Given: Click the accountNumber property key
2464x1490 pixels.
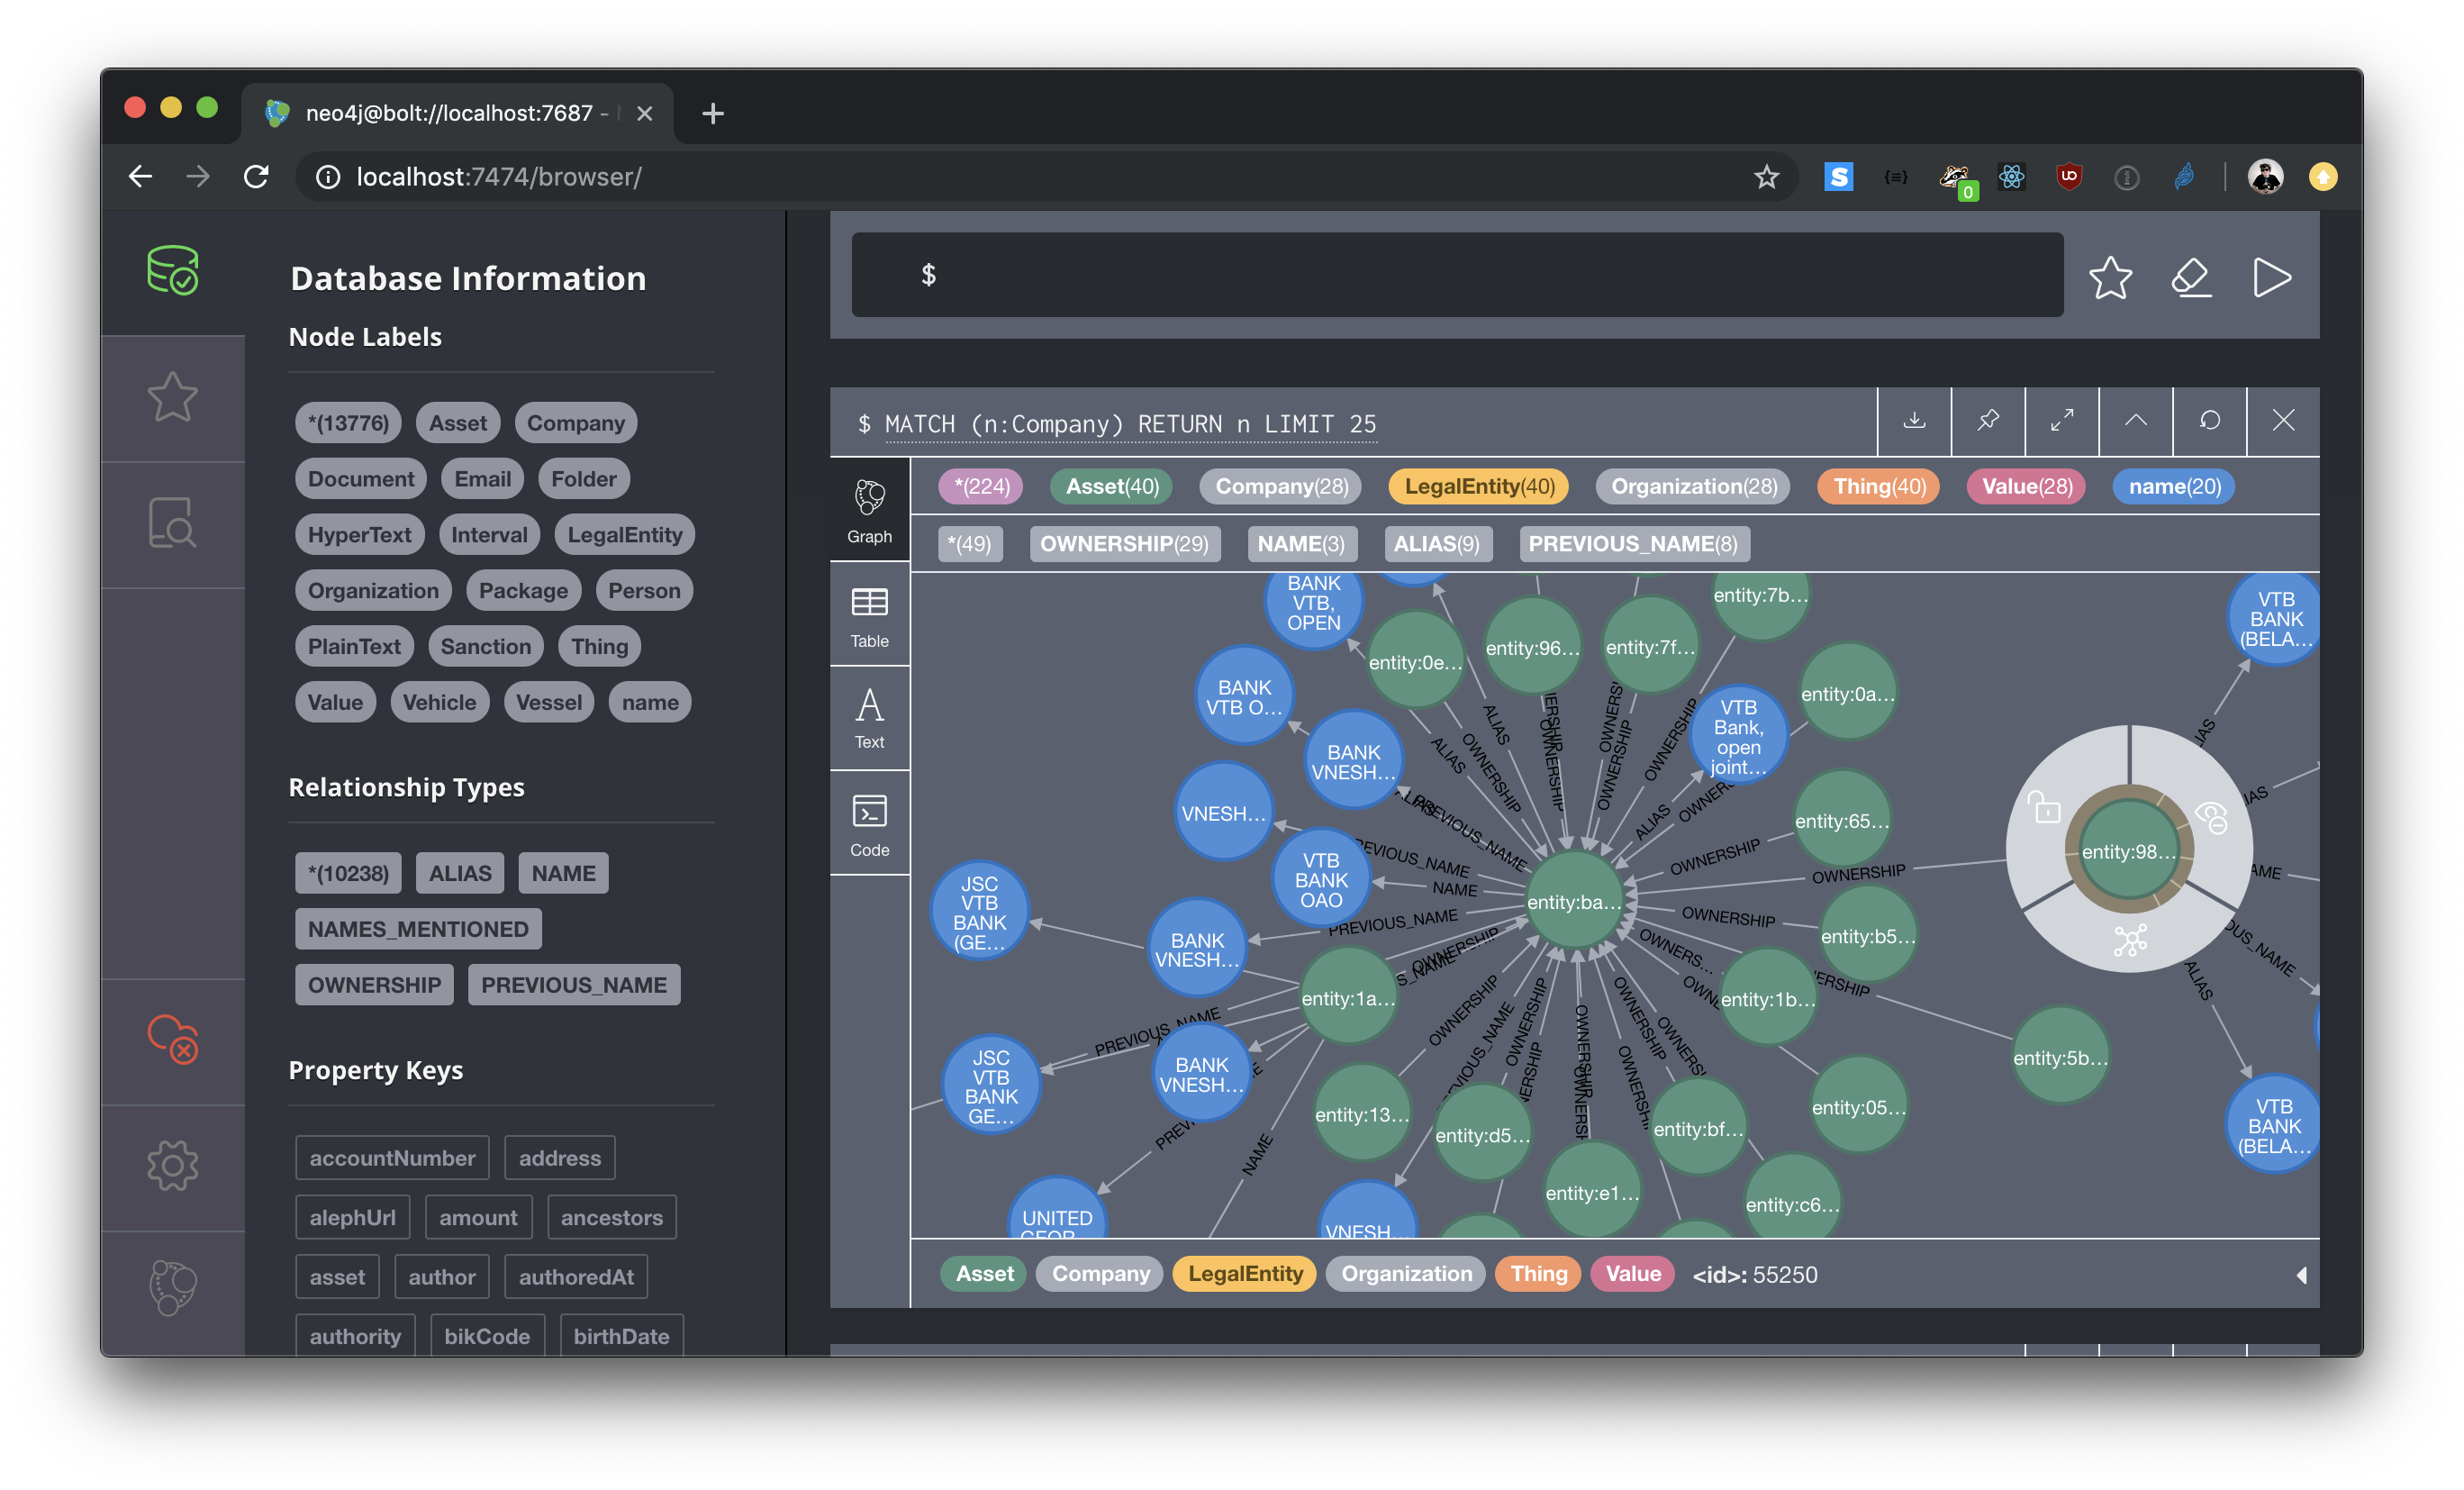Looking at the screenshot, I should 392,1159.
